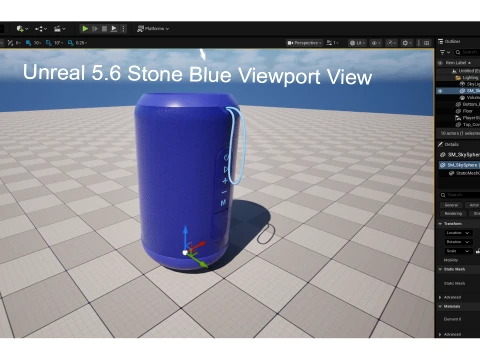Screen dimensions: 480x360
Task: Open the Add content dropdown in the toolbar
Action: pyautogui.click(x=22, y=29)
